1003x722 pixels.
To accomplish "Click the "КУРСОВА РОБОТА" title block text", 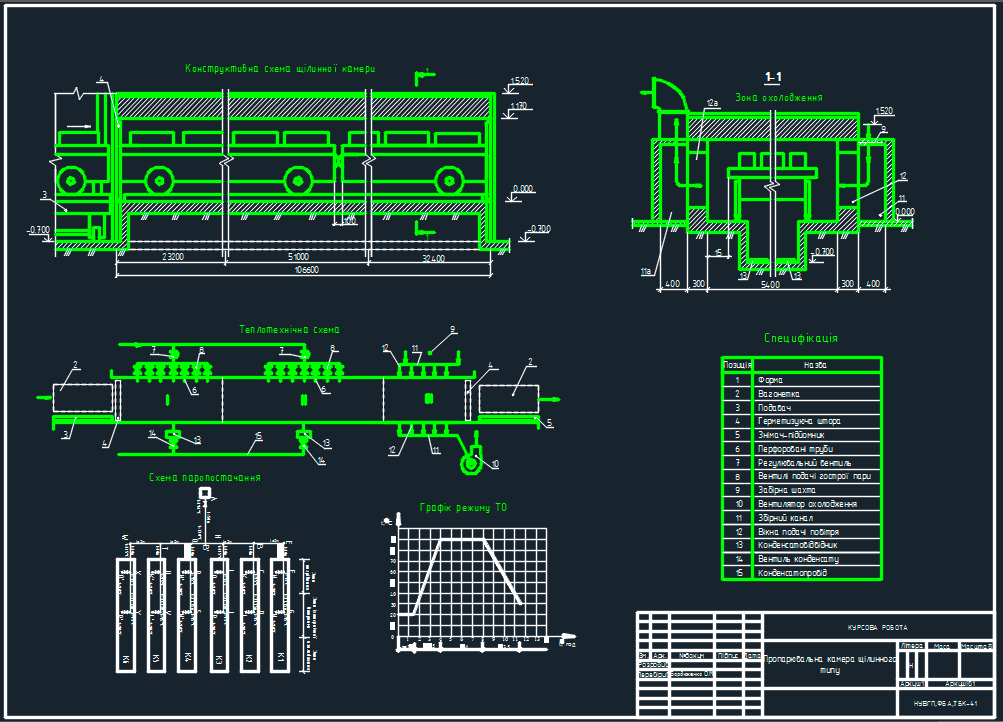I will point(877,628).
